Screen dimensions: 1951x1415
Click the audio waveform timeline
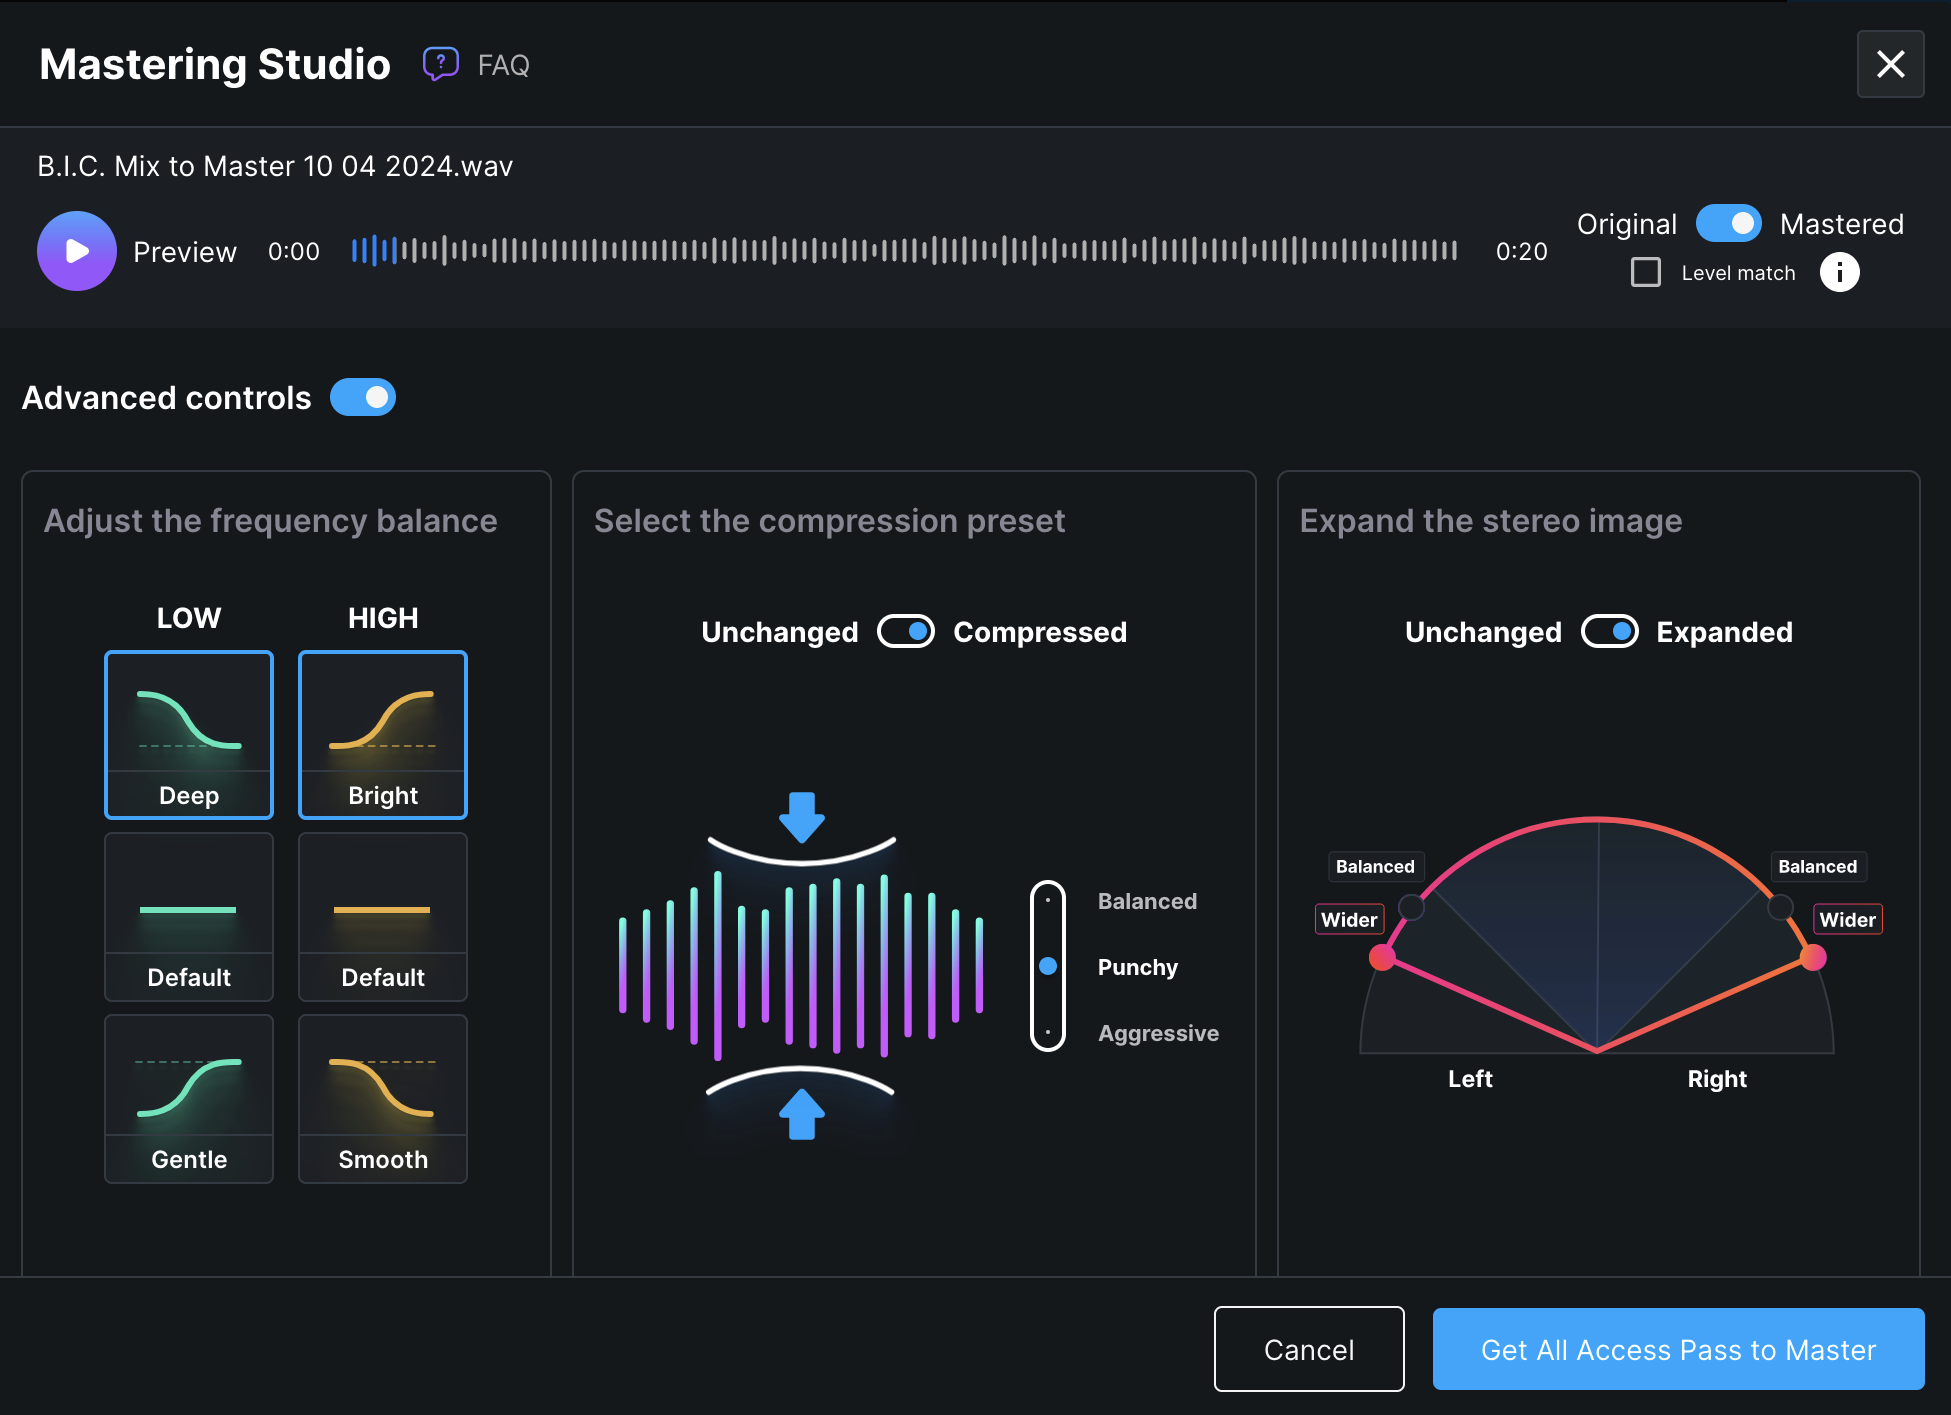tap(904, 250)
